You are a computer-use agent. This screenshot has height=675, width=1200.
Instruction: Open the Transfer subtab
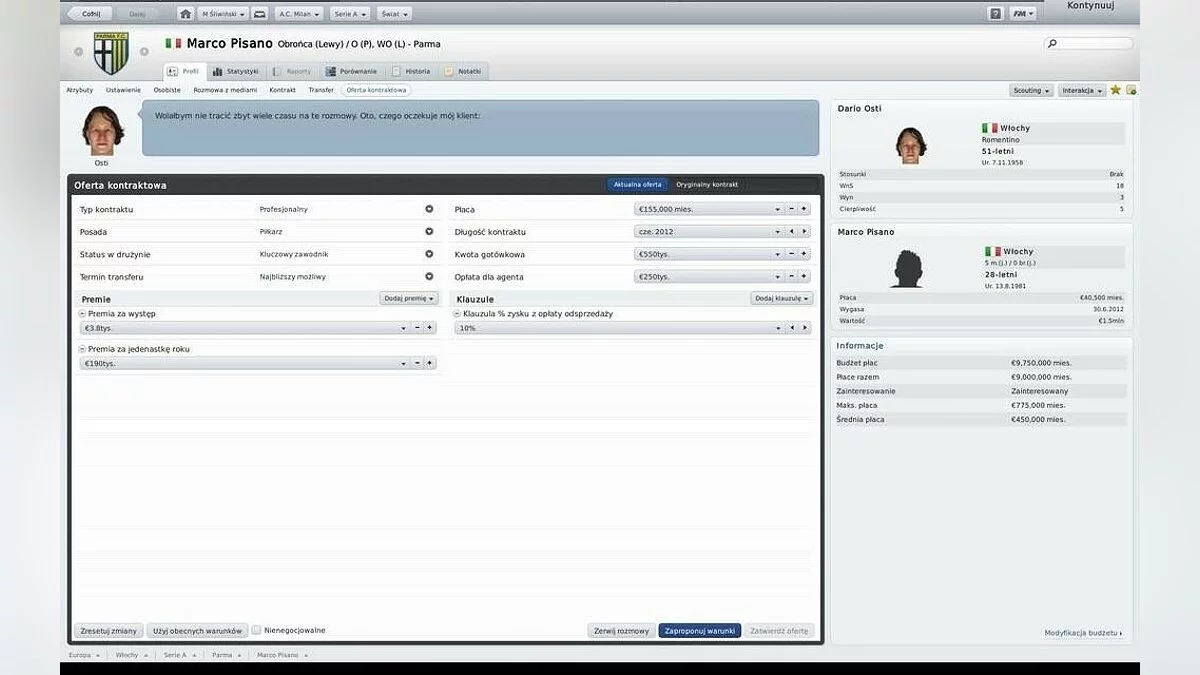[321, 90]
